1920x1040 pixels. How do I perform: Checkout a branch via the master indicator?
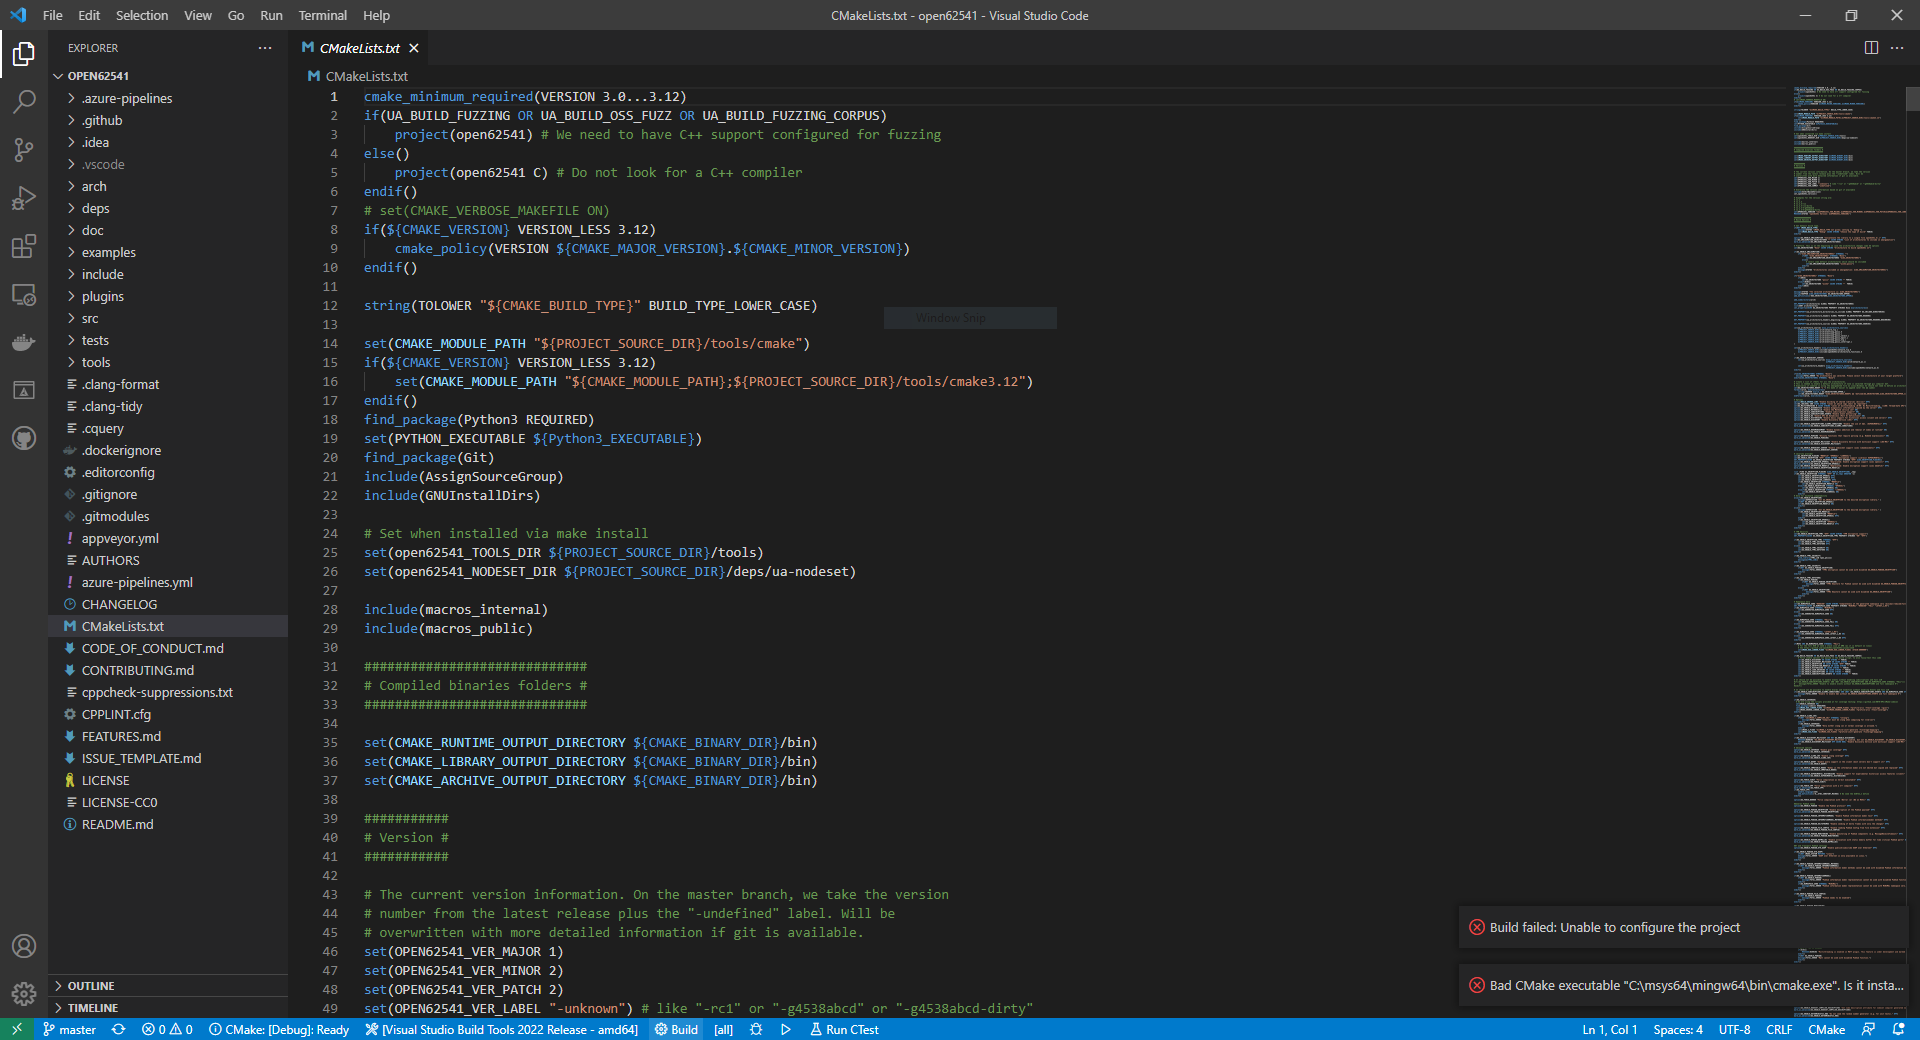point(69,1030)
